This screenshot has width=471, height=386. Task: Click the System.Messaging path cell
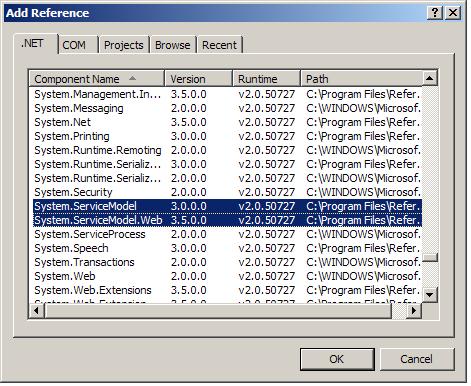(x=363, y=108)
